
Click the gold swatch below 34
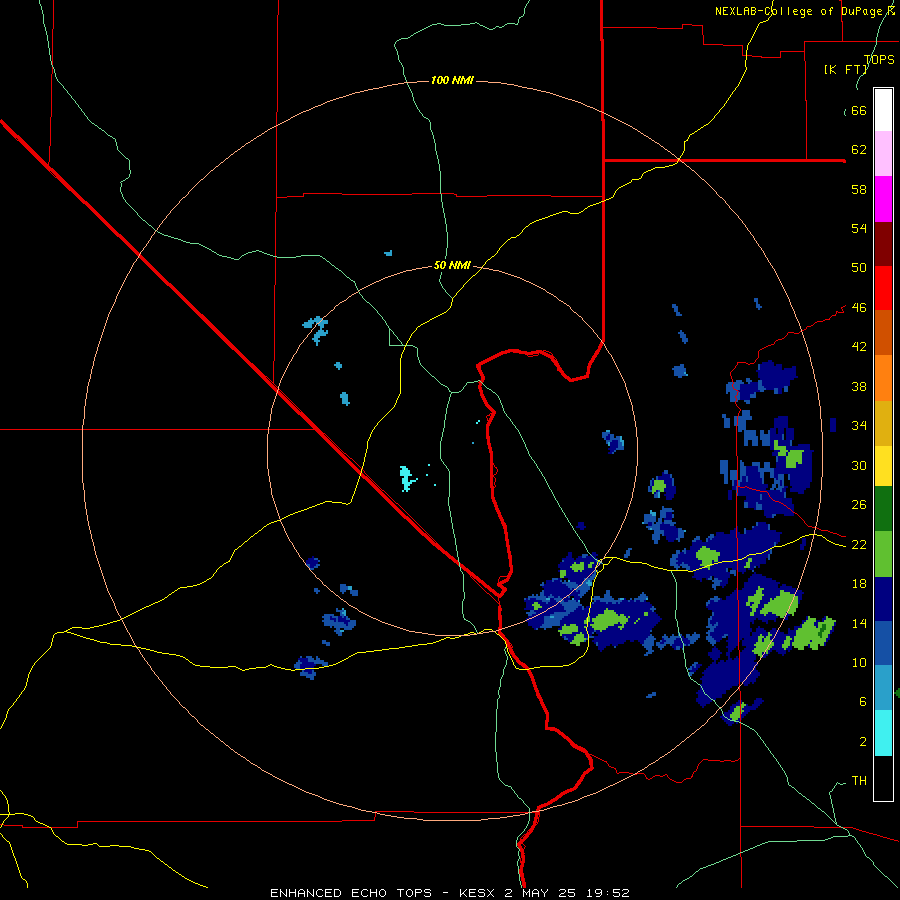pos(883,423)
